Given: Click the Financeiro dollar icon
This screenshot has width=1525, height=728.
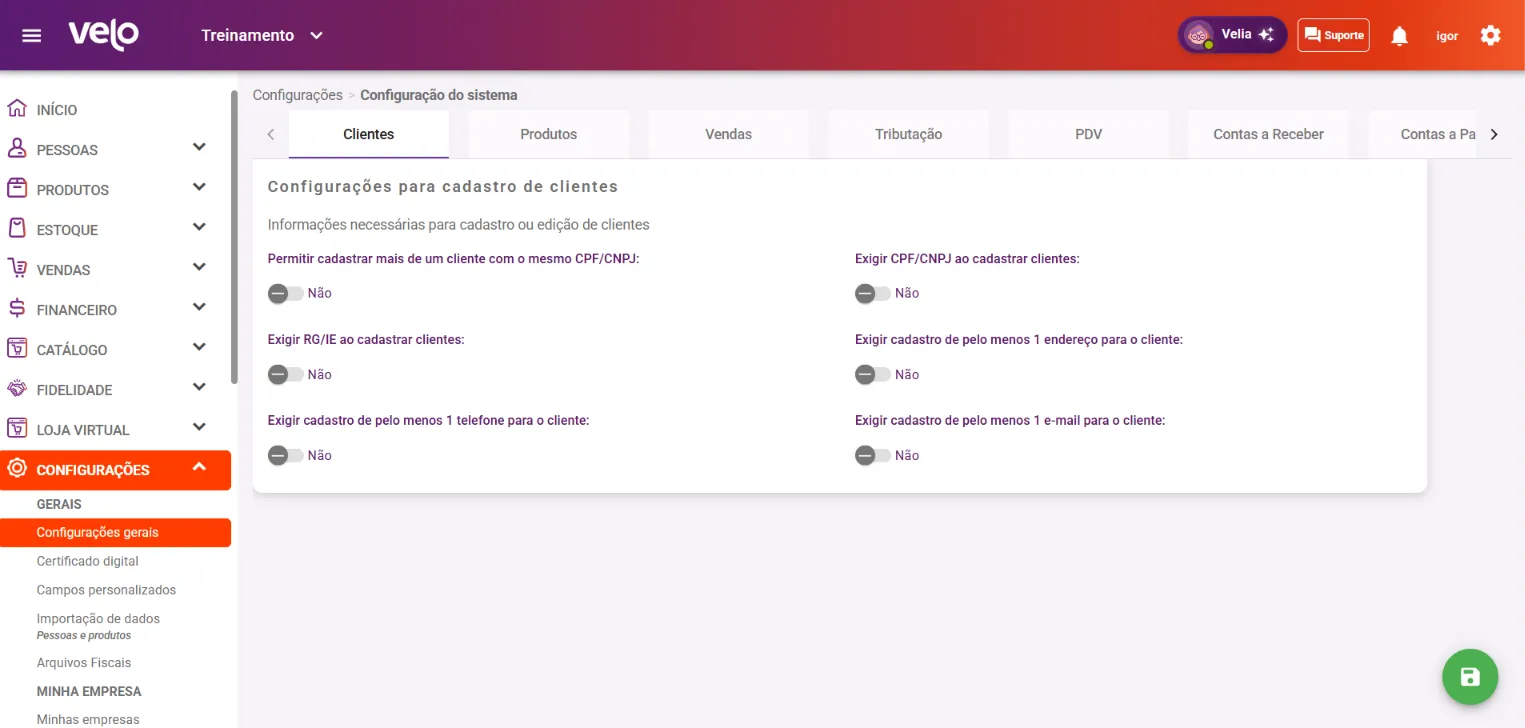Looking at the screenshot, I should 16,308.
